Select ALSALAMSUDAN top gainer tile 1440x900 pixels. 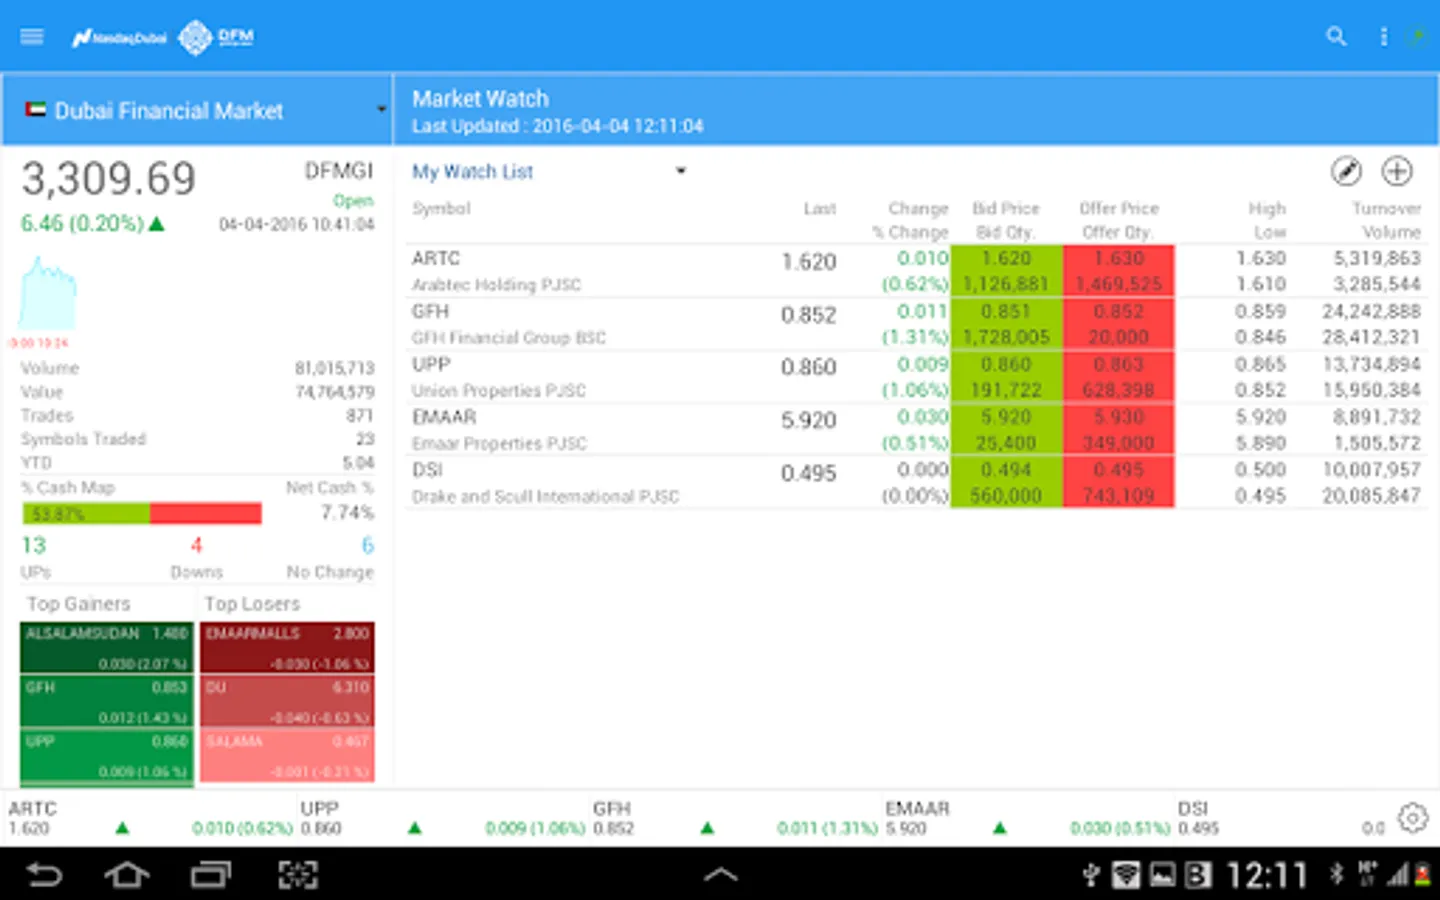coord(107,648)
